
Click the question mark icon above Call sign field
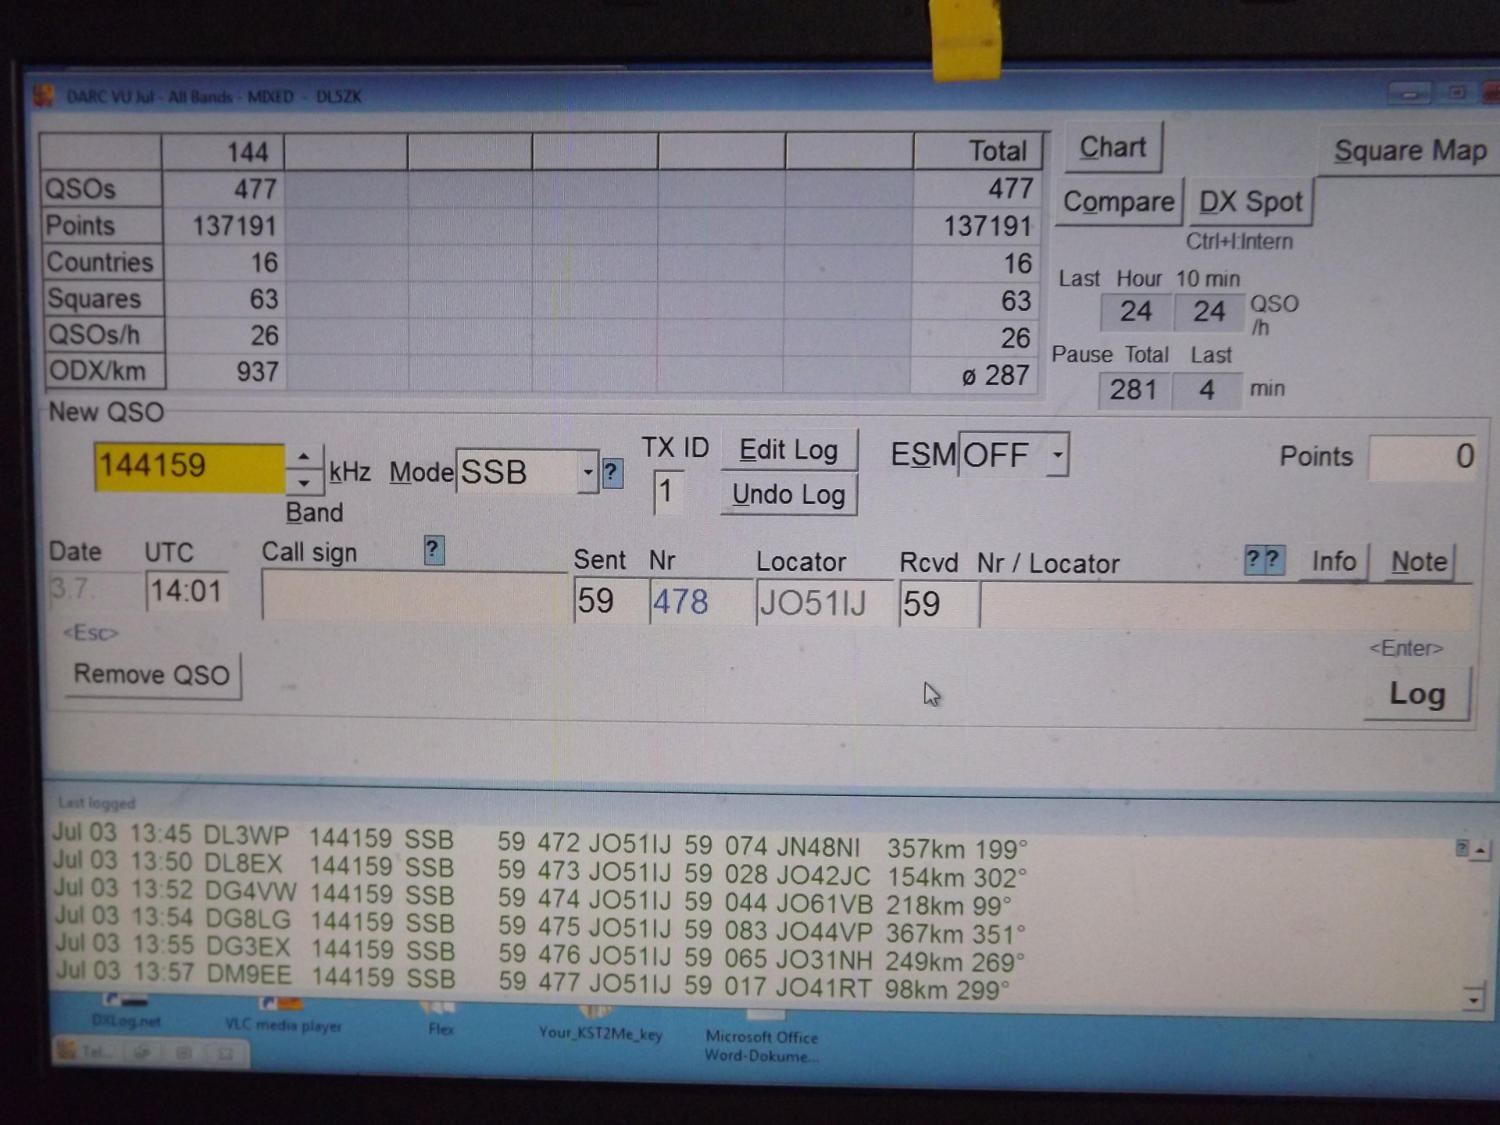pyautogui.click(x=433, y=550)
